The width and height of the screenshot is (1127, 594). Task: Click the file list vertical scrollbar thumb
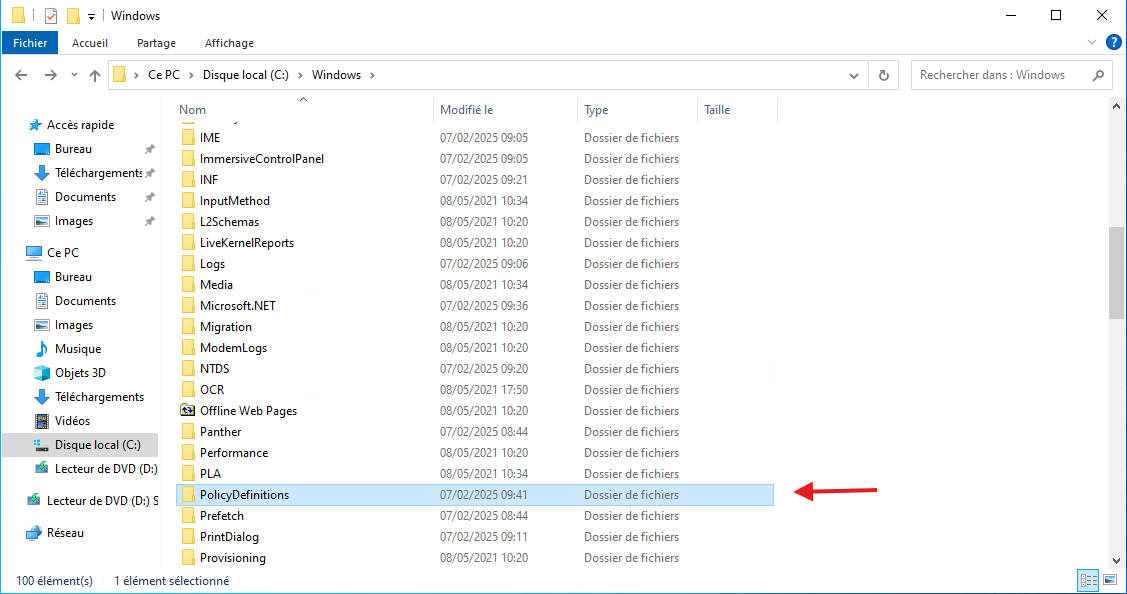point(1116,273)
